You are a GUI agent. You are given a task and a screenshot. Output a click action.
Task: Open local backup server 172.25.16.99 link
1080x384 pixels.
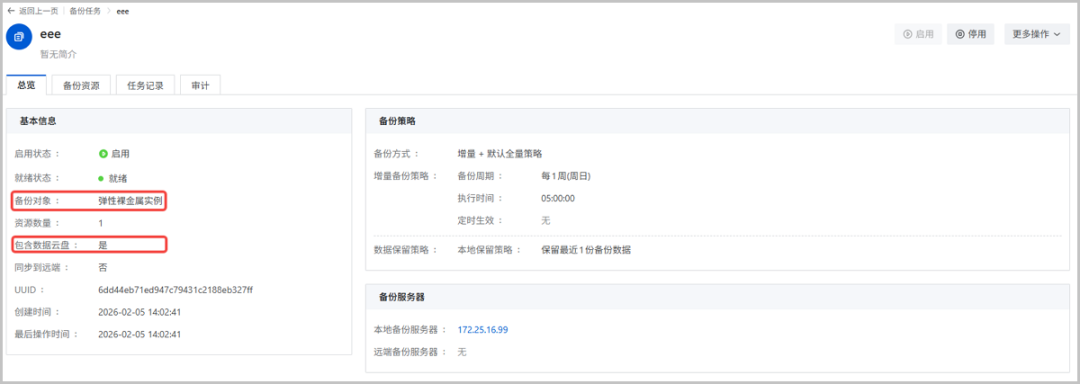click(x=483, y=330)
